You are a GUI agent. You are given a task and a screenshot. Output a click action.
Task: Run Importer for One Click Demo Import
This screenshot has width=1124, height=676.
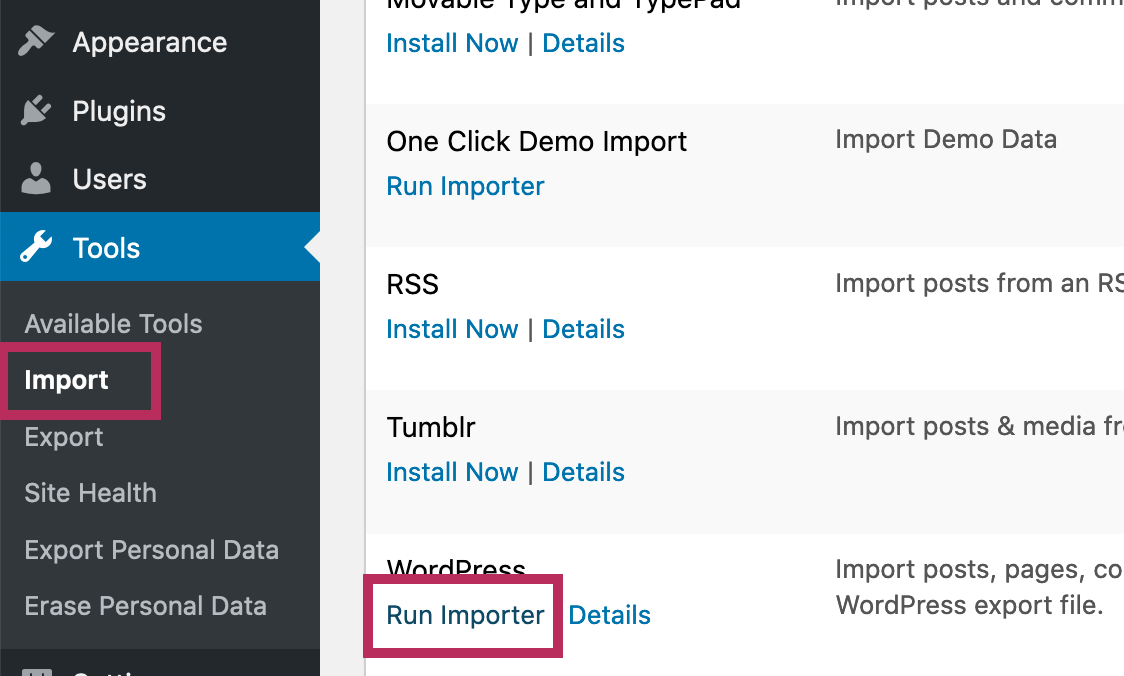click(465, 186)
